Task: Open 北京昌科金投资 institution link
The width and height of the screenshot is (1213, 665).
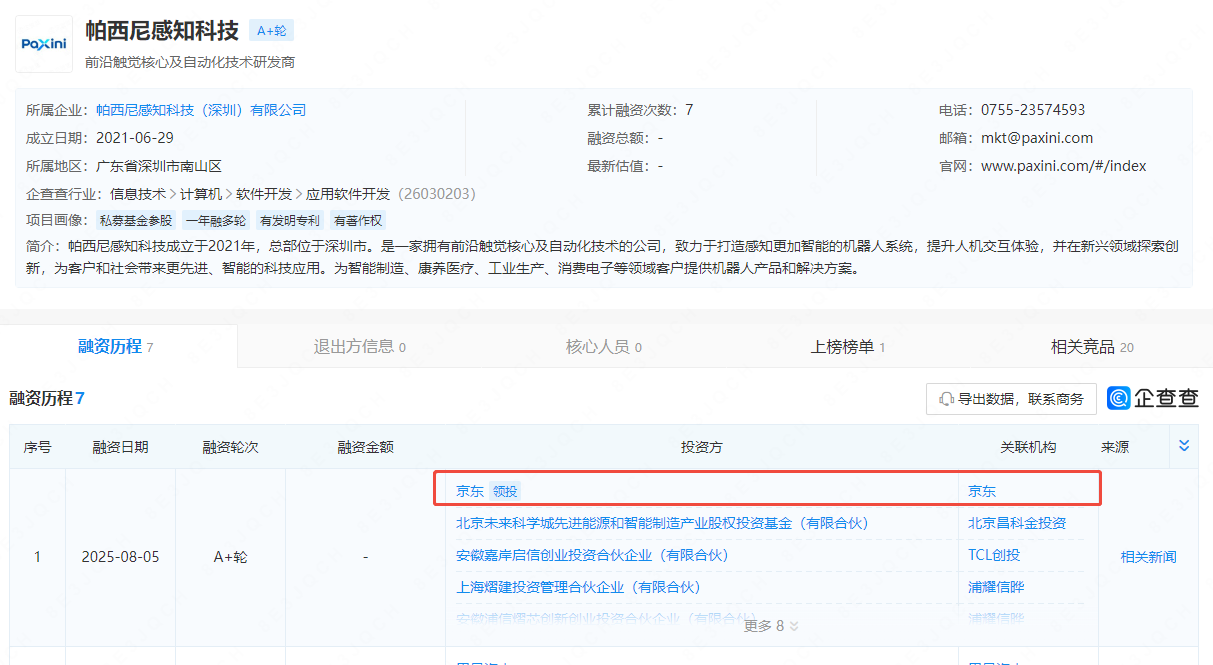Action: 1017,523
